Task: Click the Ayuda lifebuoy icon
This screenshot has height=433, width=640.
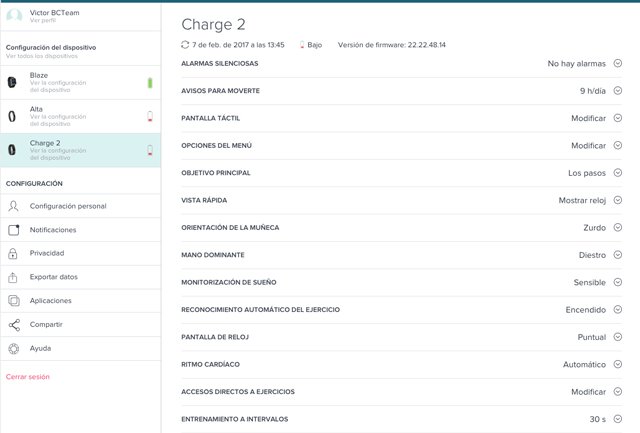Action: pos(14,349)
